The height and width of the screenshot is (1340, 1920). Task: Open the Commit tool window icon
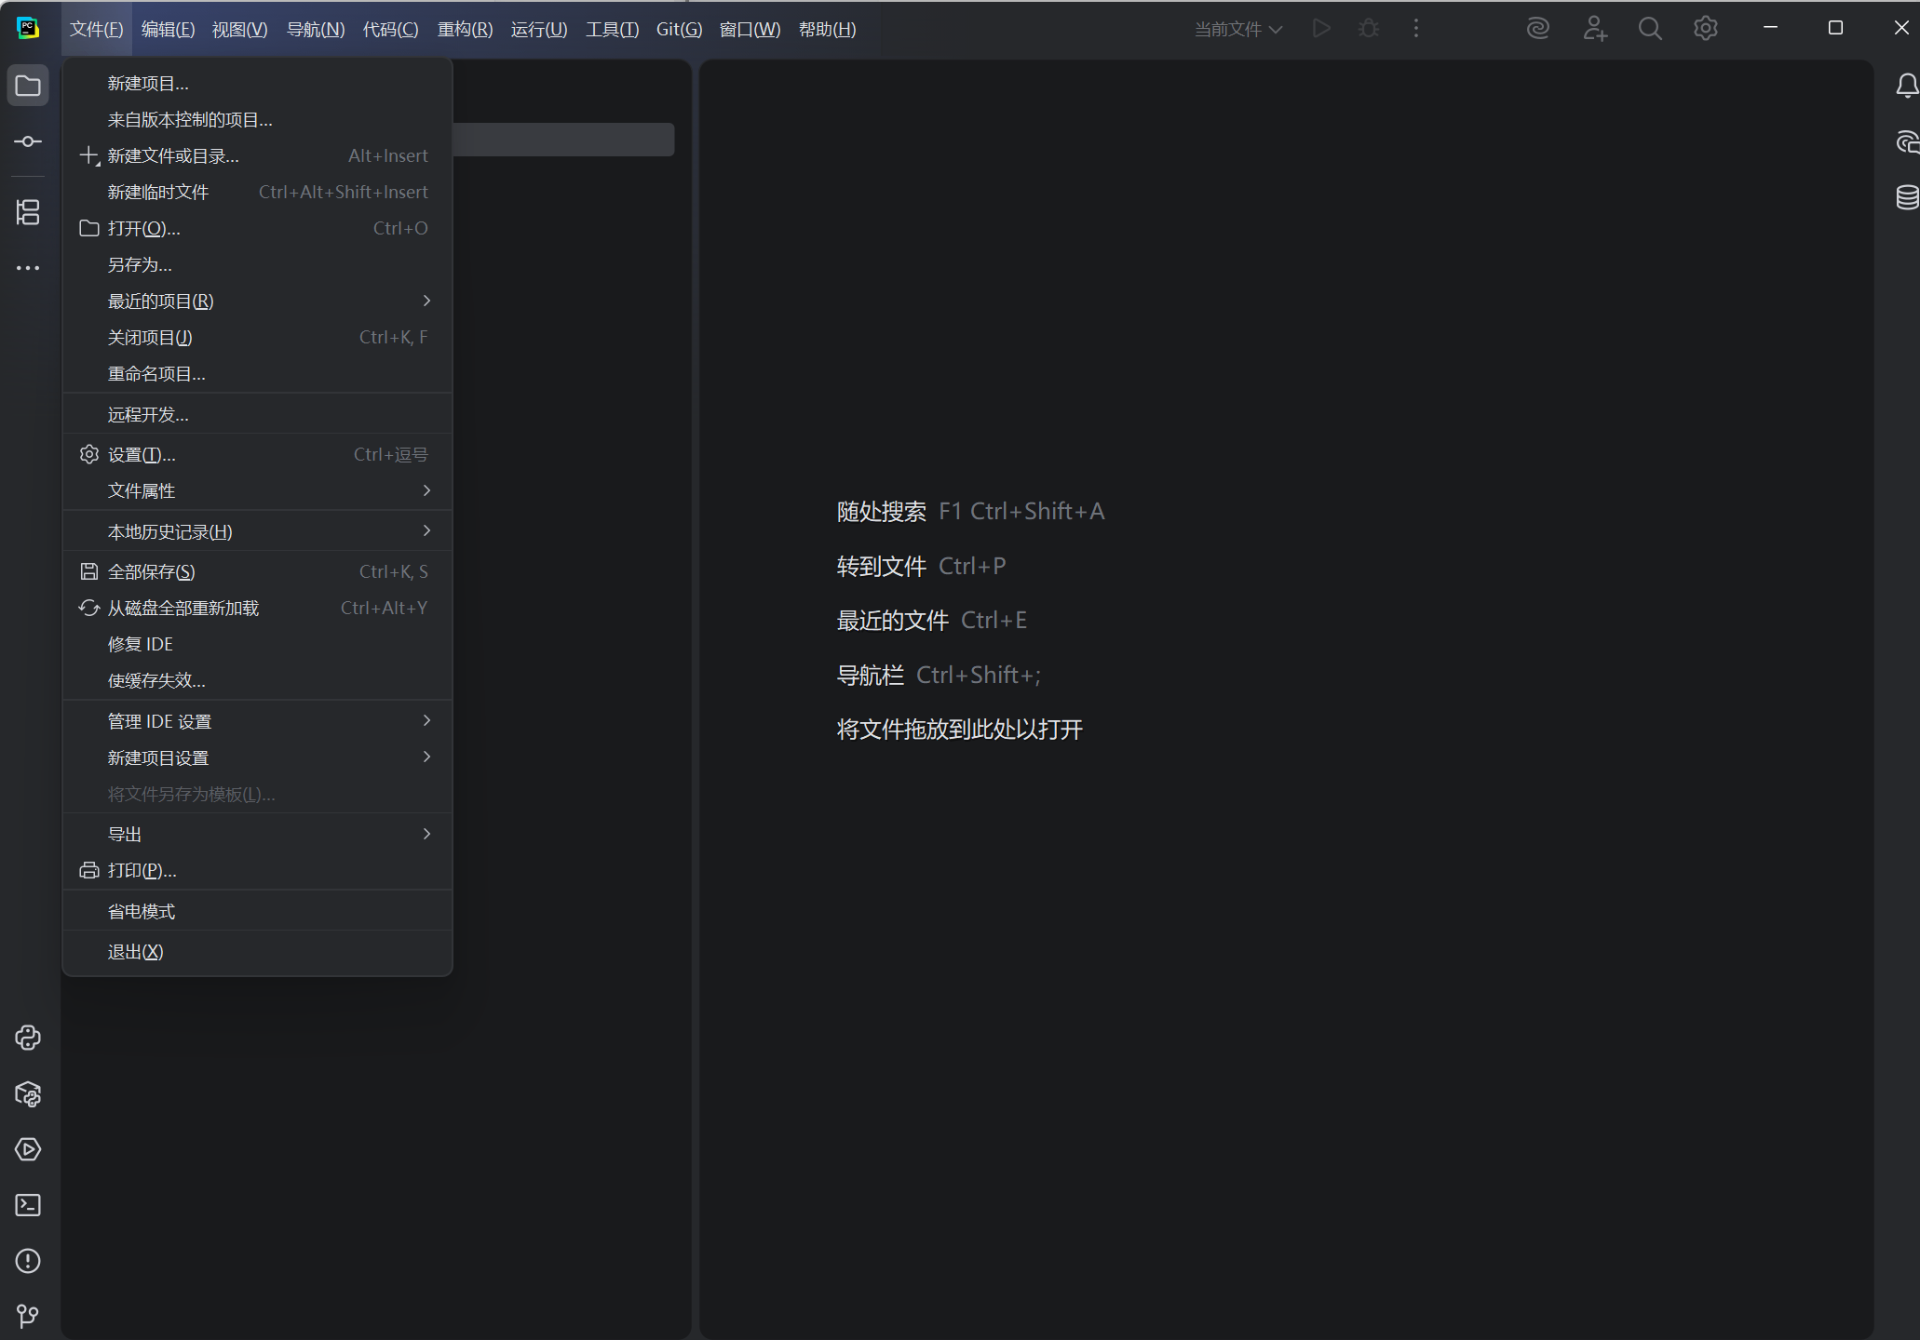[x=28, y=142]
